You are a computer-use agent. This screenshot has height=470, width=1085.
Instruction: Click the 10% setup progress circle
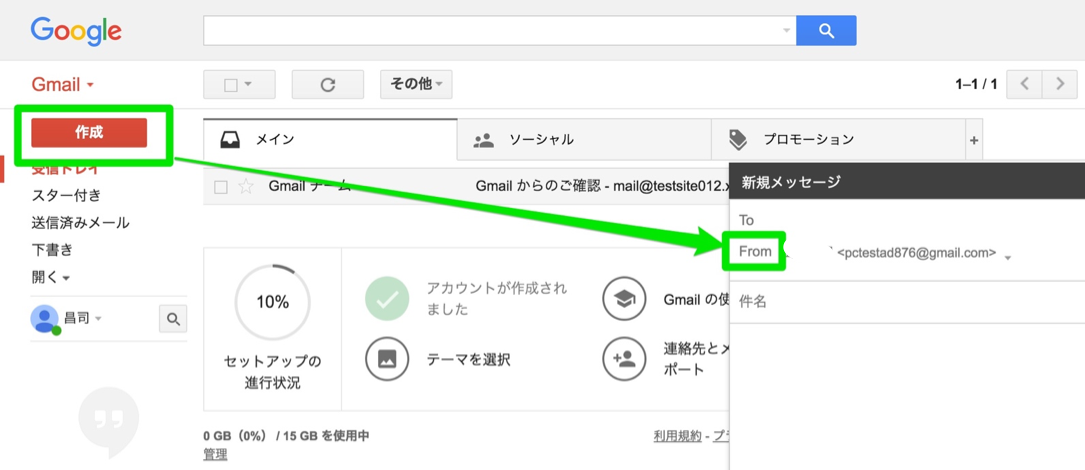[x=273, y=302]
